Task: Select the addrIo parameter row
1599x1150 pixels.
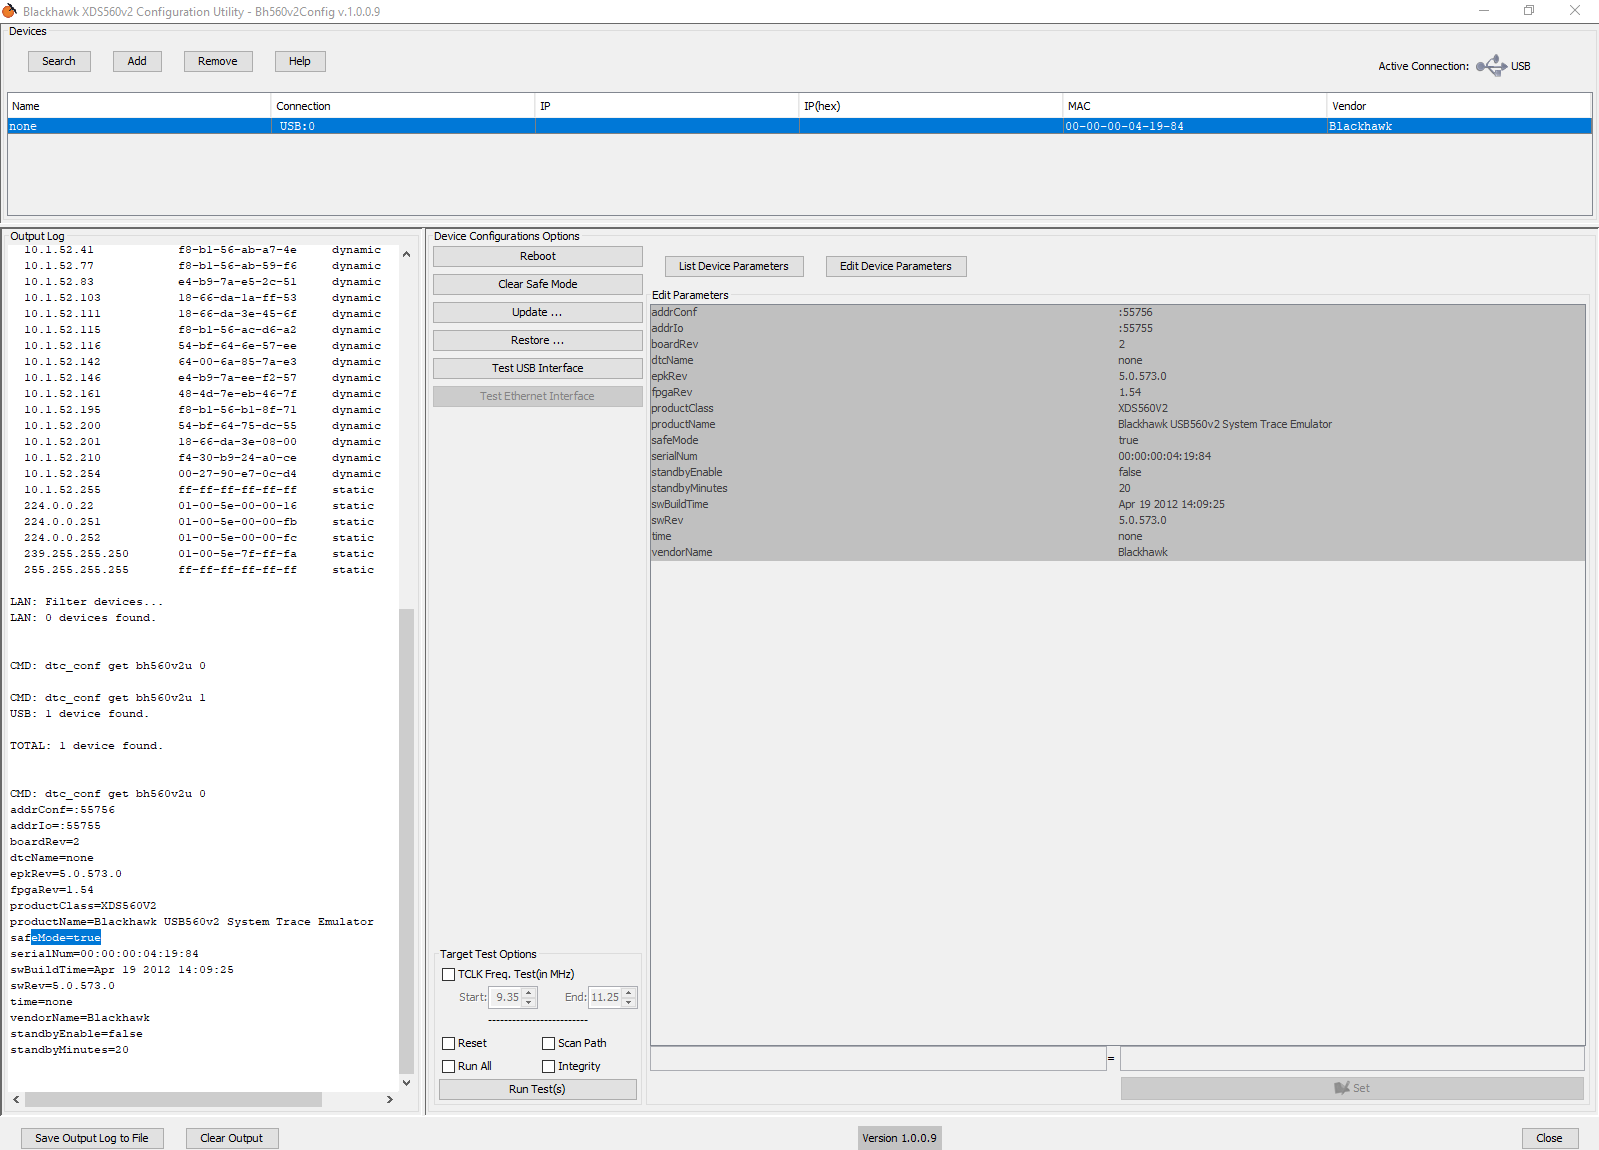Action: click(x=1118, y=328)
